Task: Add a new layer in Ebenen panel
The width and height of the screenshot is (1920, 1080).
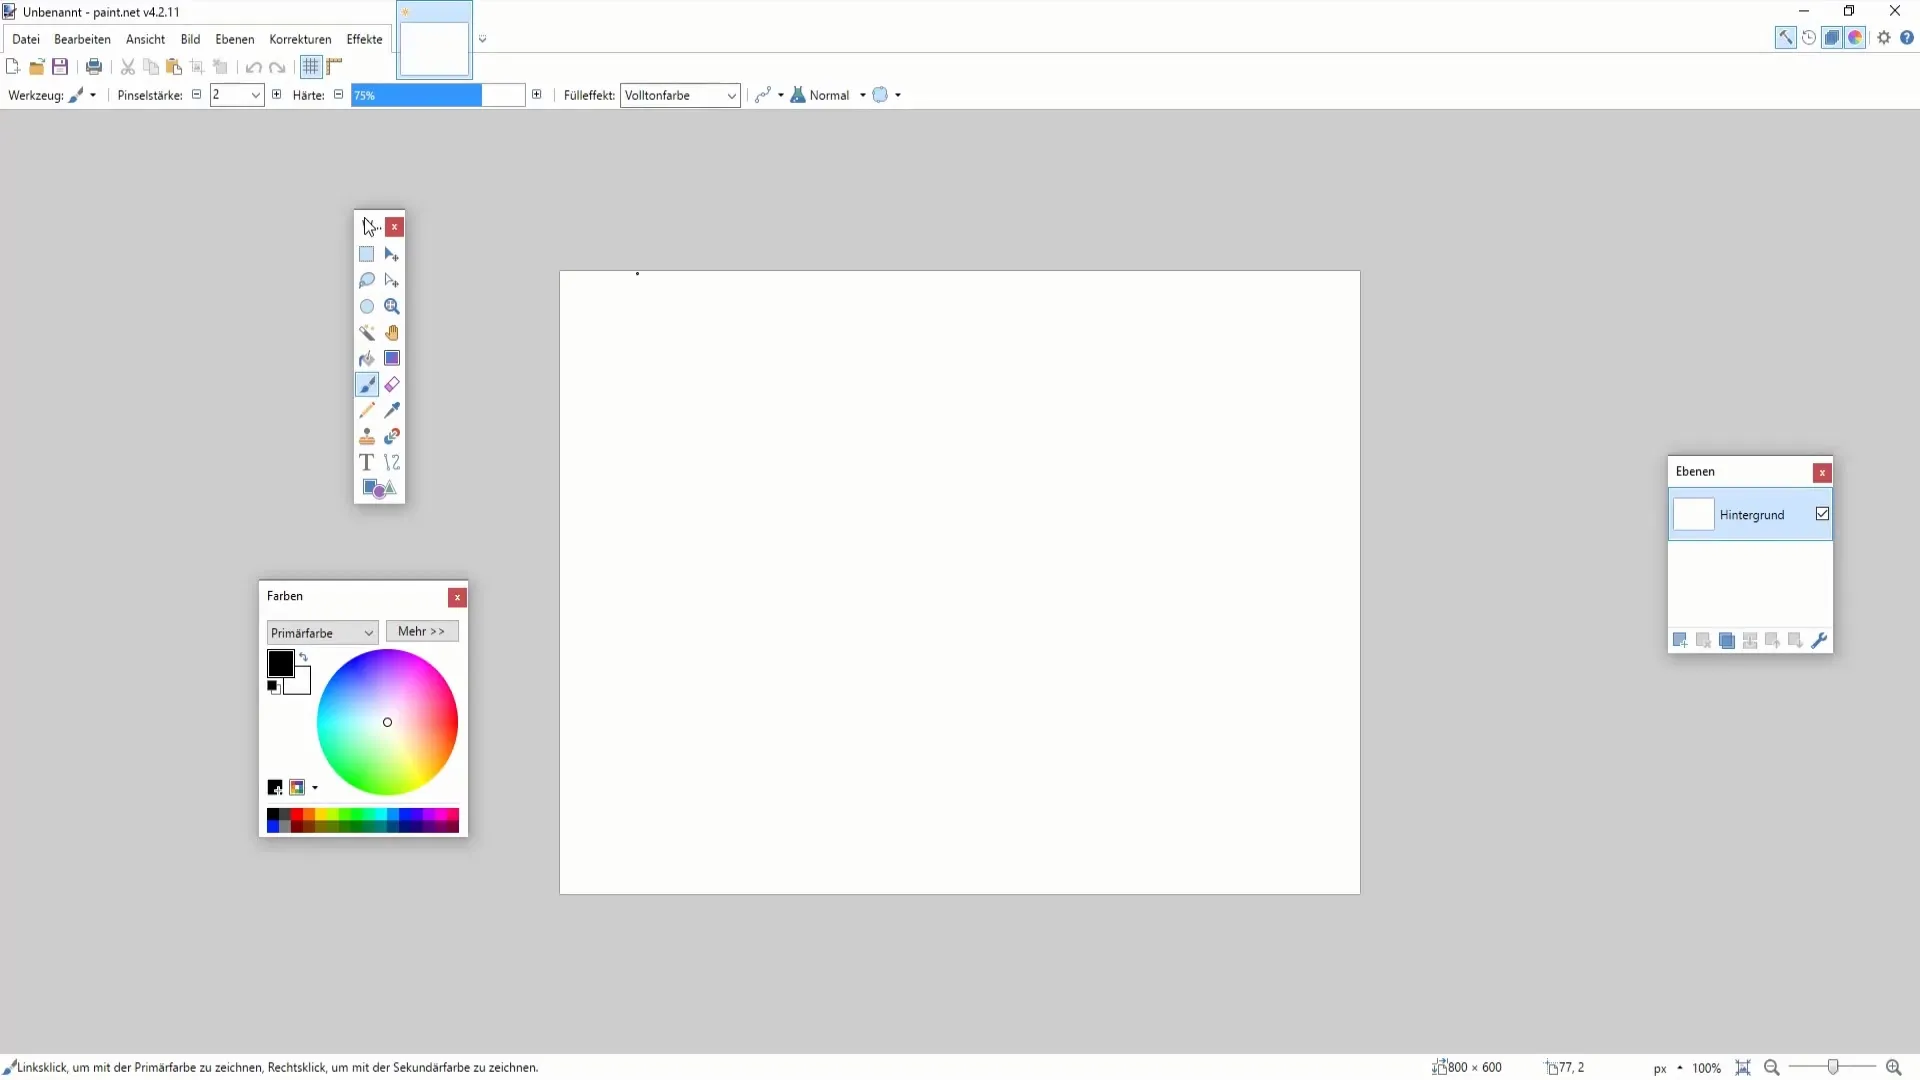Action: pyautogui.click(x=1680, y=640)
